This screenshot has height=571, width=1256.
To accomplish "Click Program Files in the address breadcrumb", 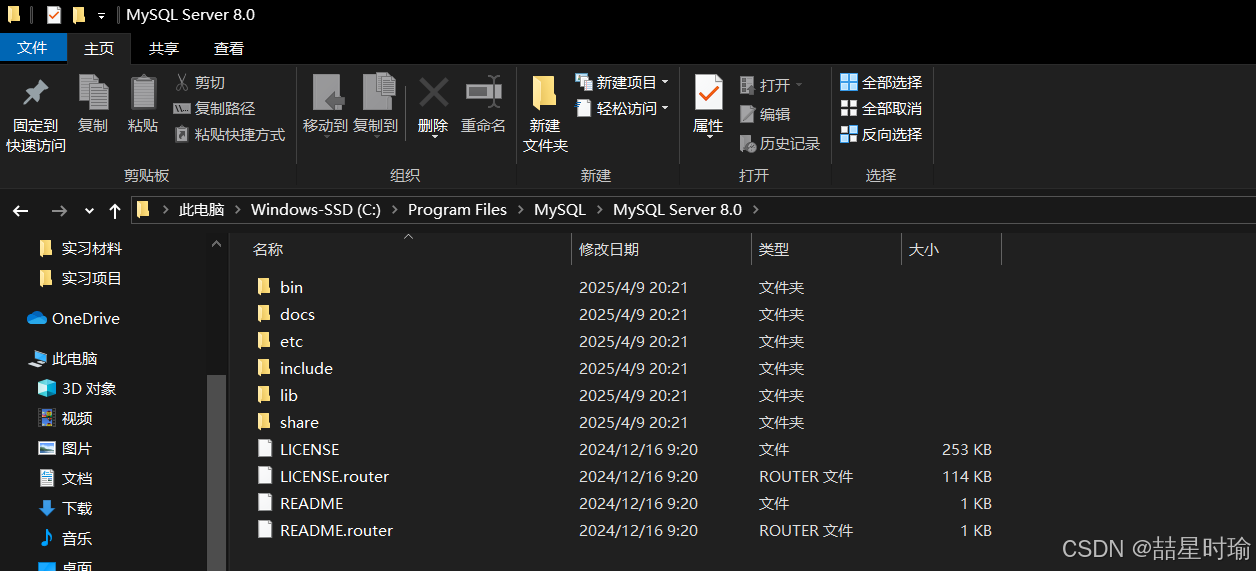I will pyautogui.click(x=457, y=210).
